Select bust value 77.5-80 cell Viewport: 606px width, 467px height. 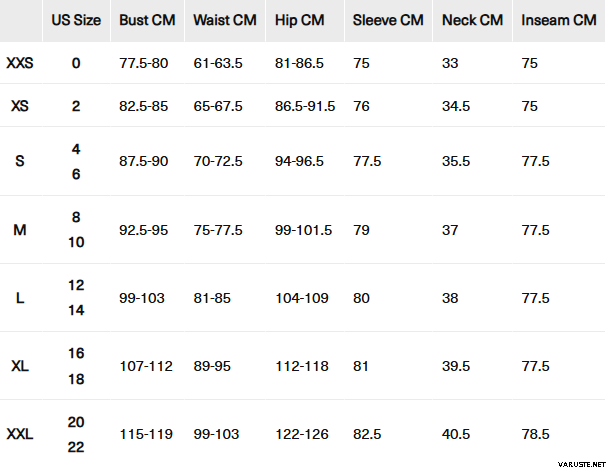point(144,63)
